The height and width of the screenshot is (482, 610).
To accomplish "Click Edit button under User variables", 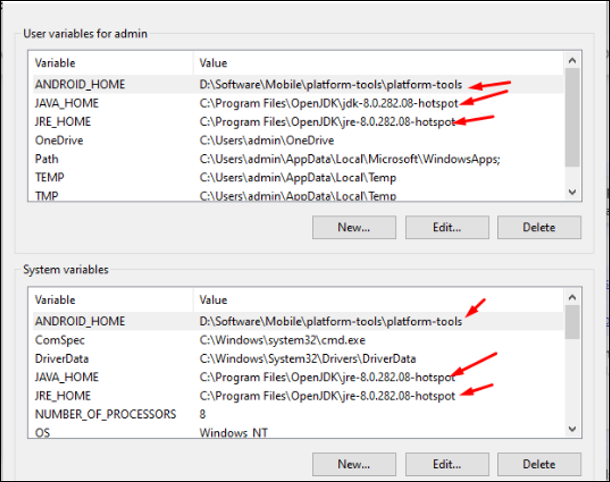I will click(x=447, y=227).
